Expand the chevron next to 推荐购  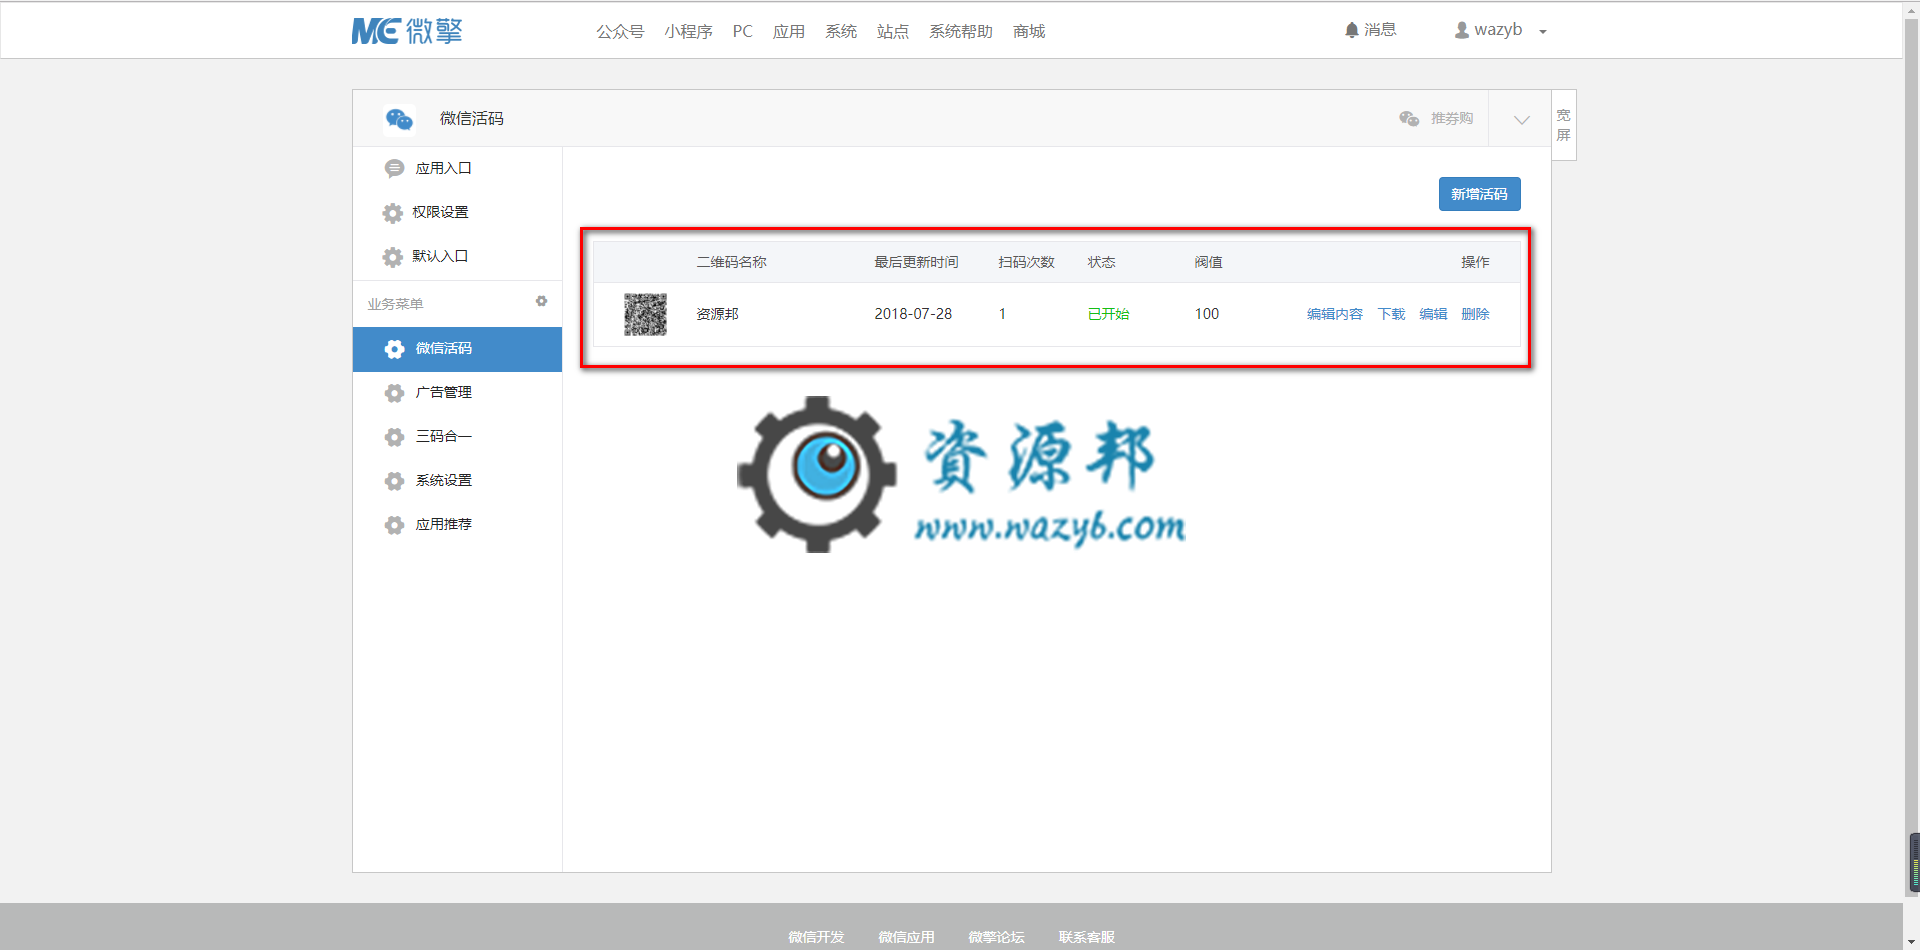click(1521, 119)
